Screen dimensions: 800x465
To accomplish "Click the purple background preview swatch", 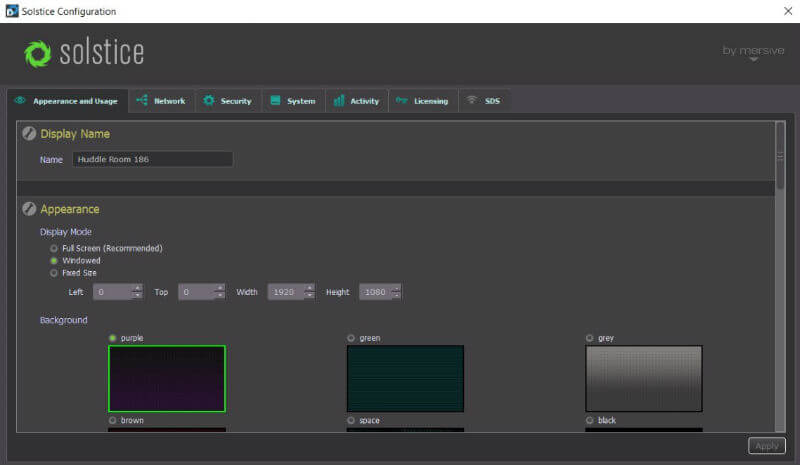I will [167, 379].
